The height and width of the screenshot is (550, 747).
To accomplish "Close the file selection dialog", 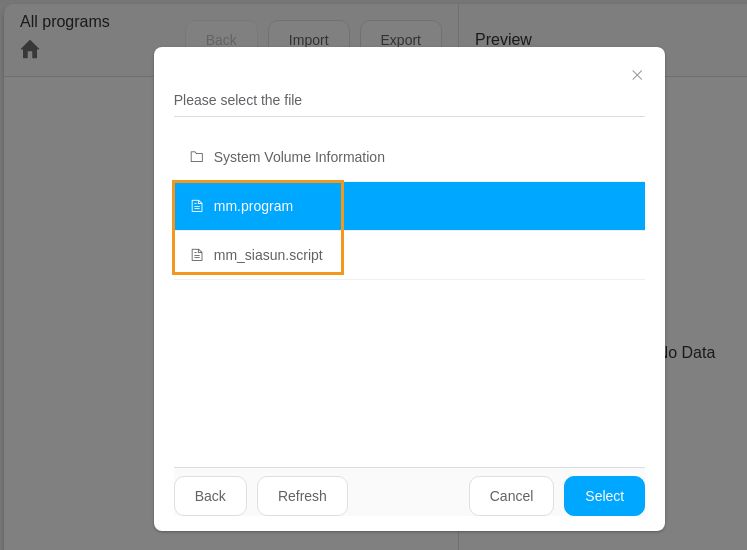I will [x=637, y=75].
